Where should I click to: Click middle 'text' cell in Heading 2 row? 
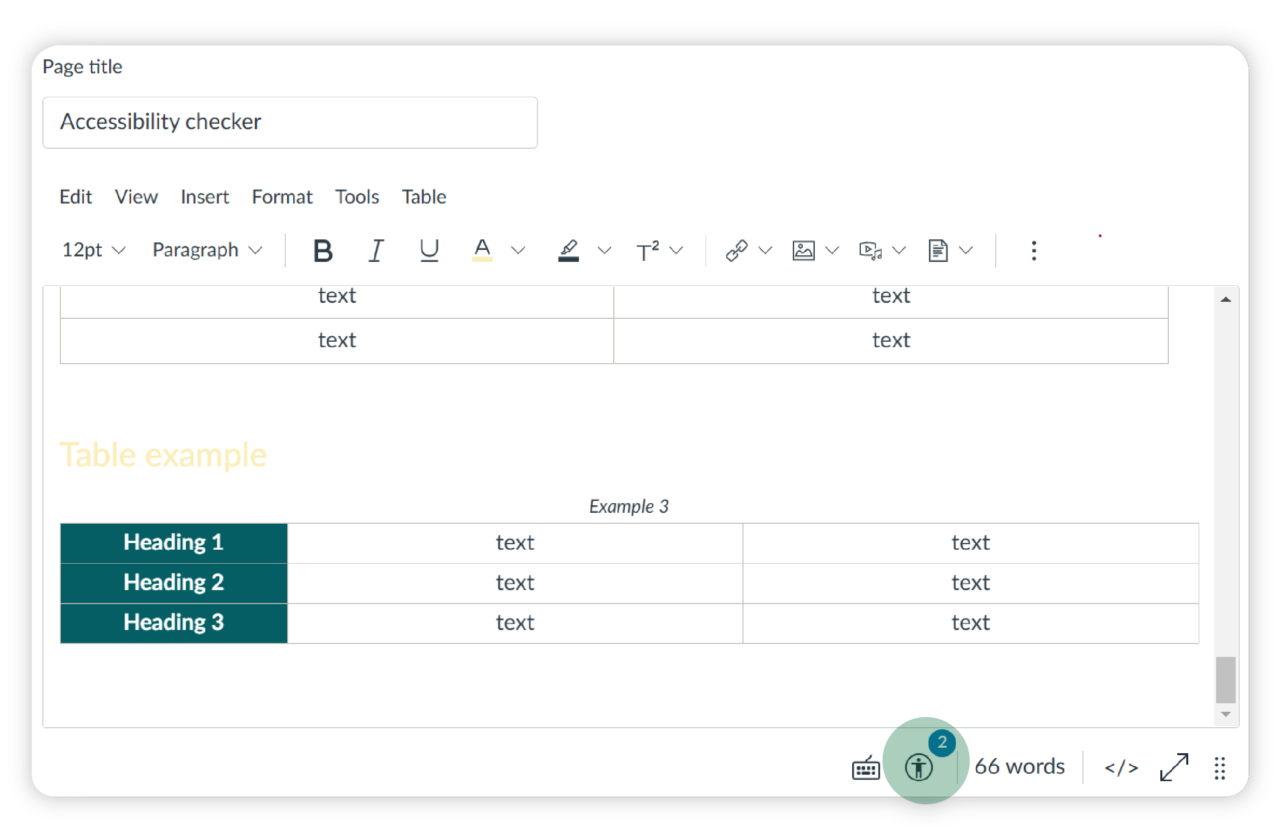[x=515, y=583]
